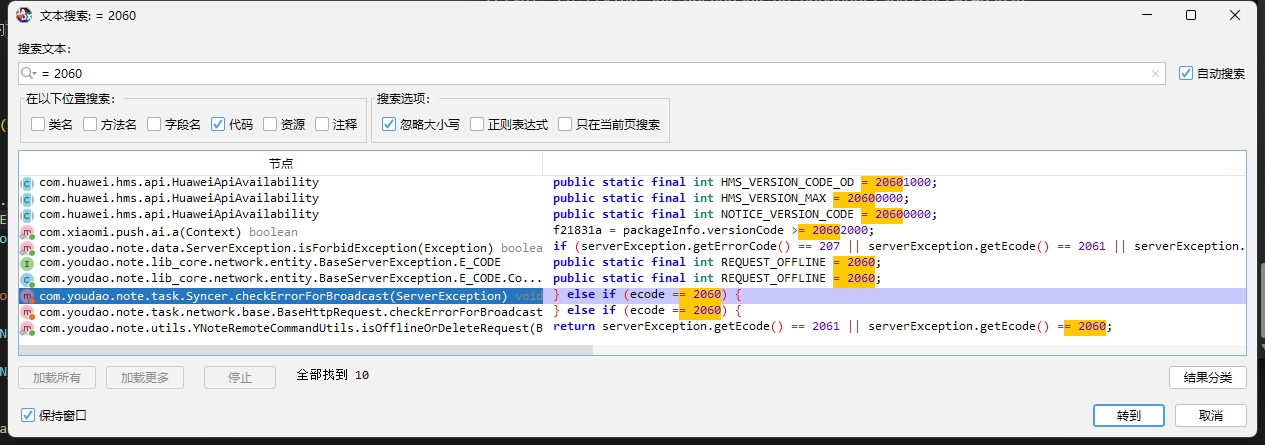Click the 转到 (Go to) button

click(1128, 416)
